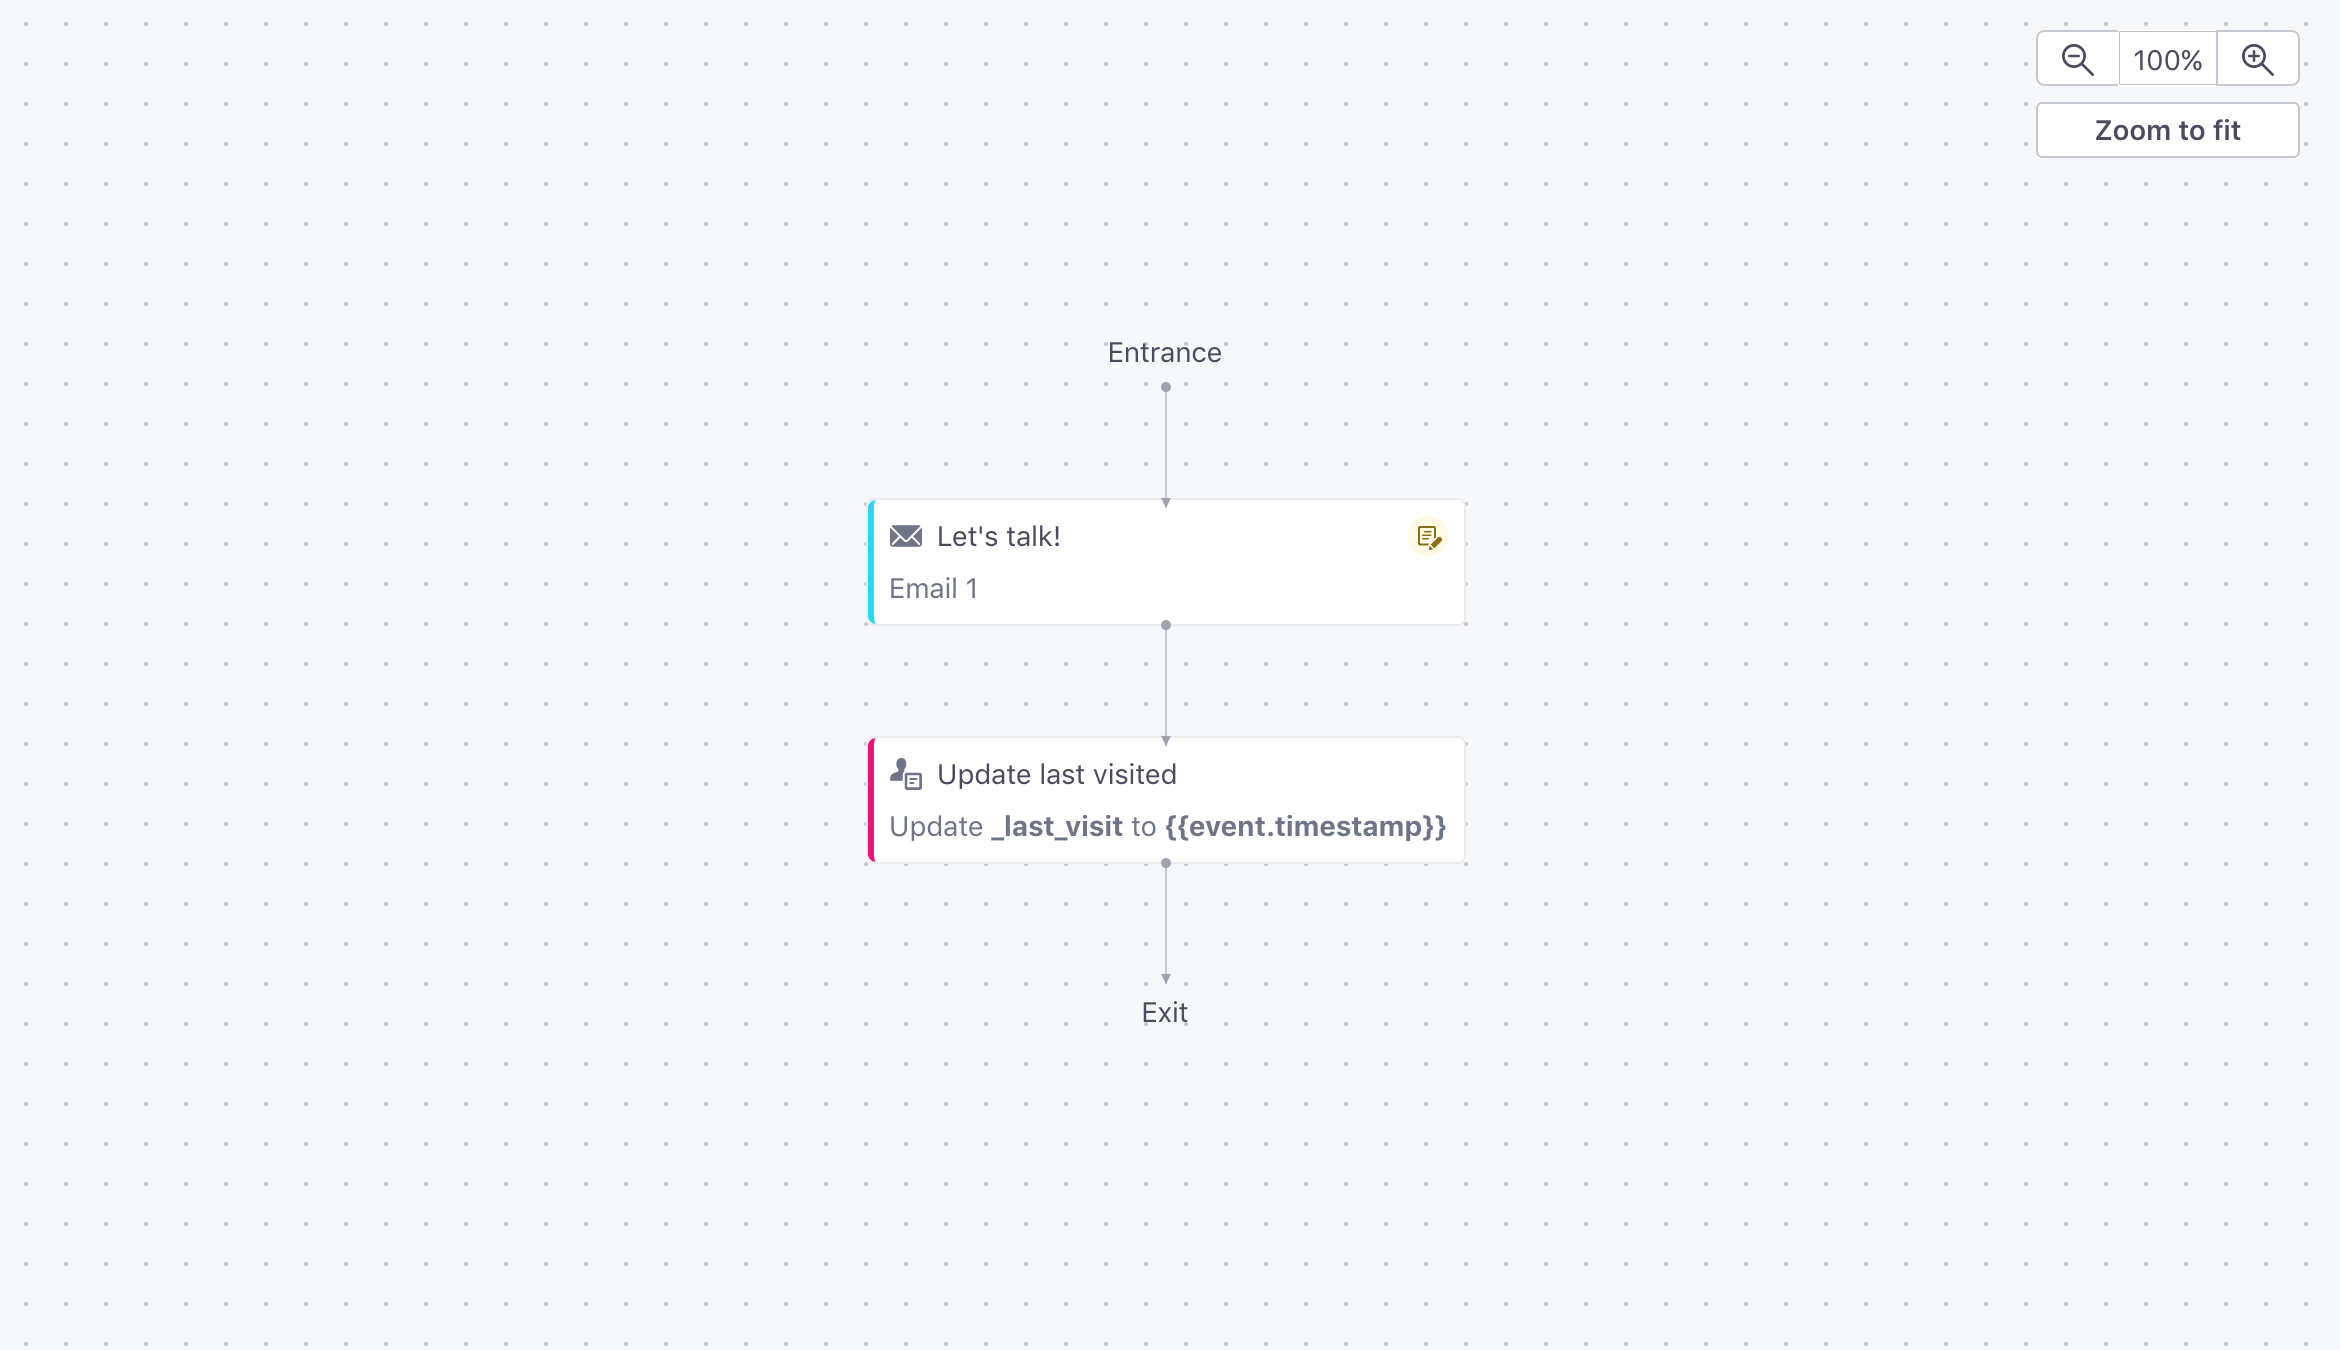Select the Update last visited node title
The image size is (2340, 1350).
click(1056, 774)
